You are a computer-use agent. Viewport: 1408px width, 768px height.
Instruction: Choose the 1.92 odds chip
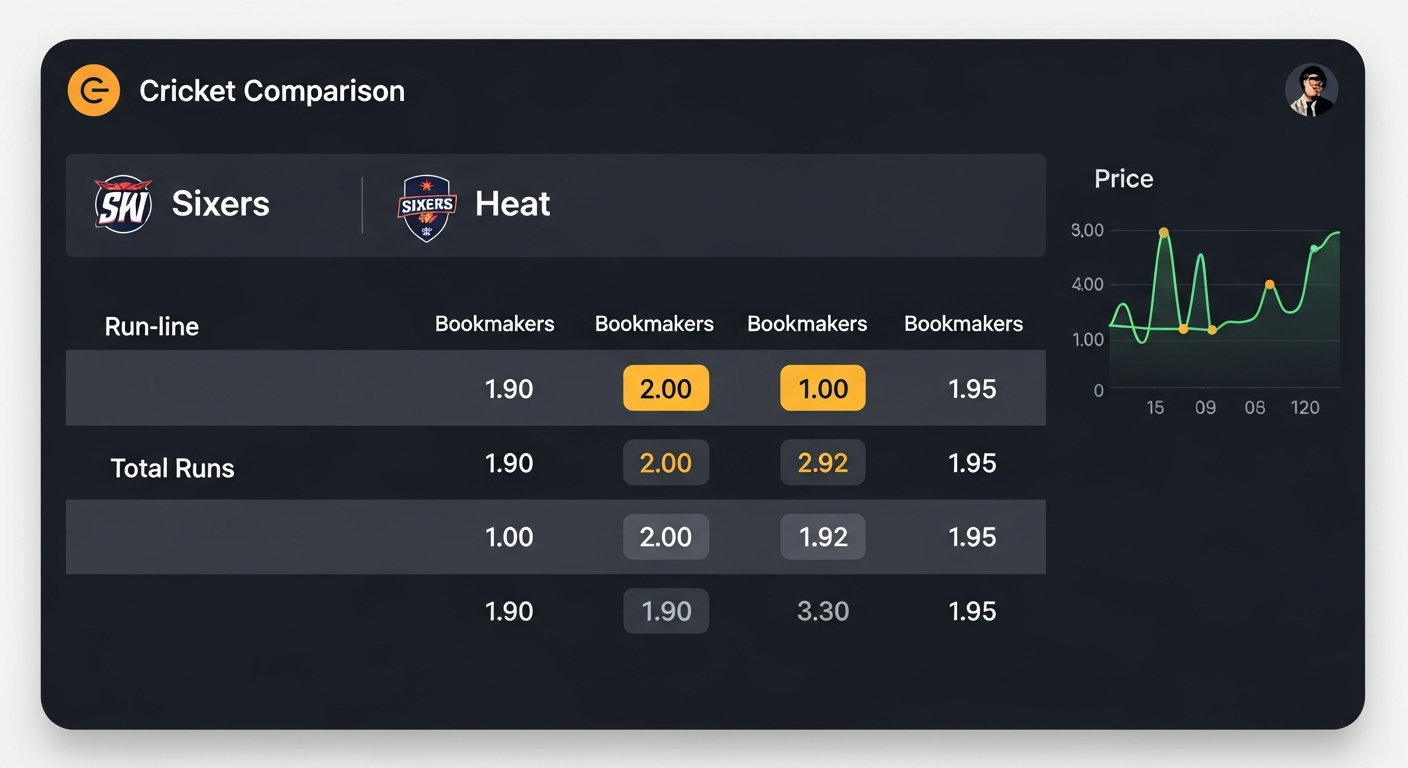tap(822, 537)
